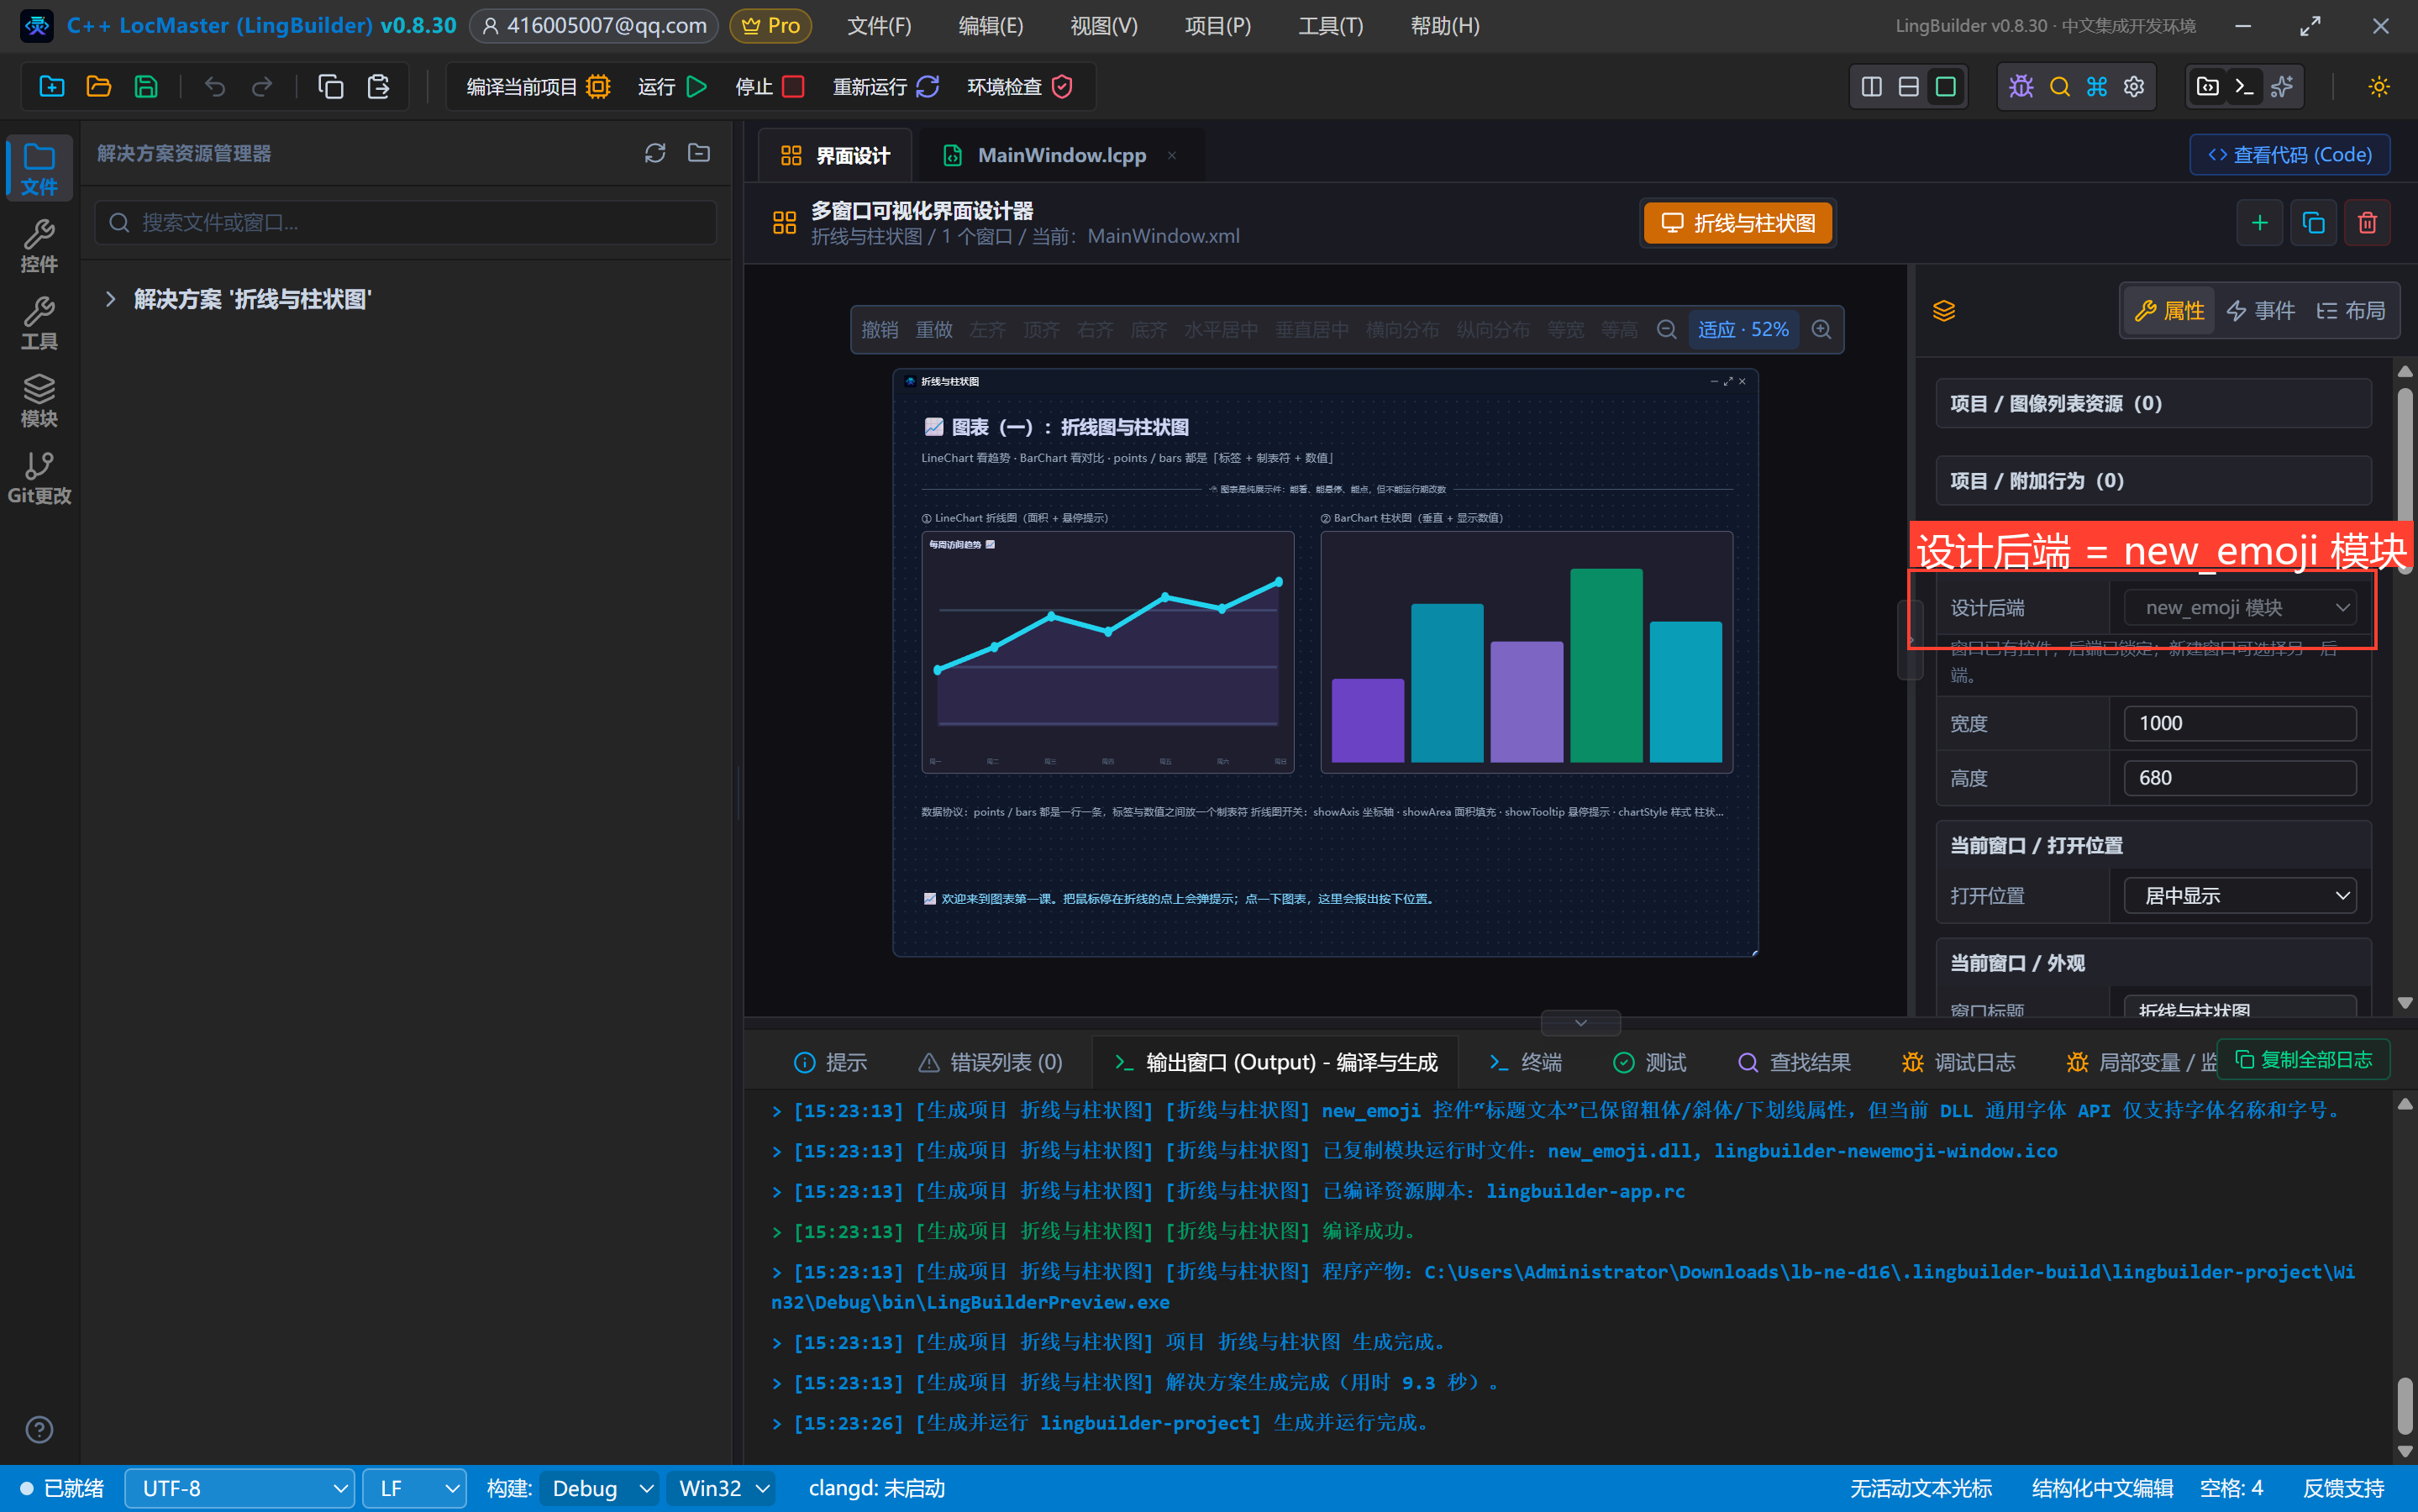Click the AI sparkle icon in the top toolbar
Image resolution: width=2418 pixels, height=1512 pixels.
tap(2282, 87)
